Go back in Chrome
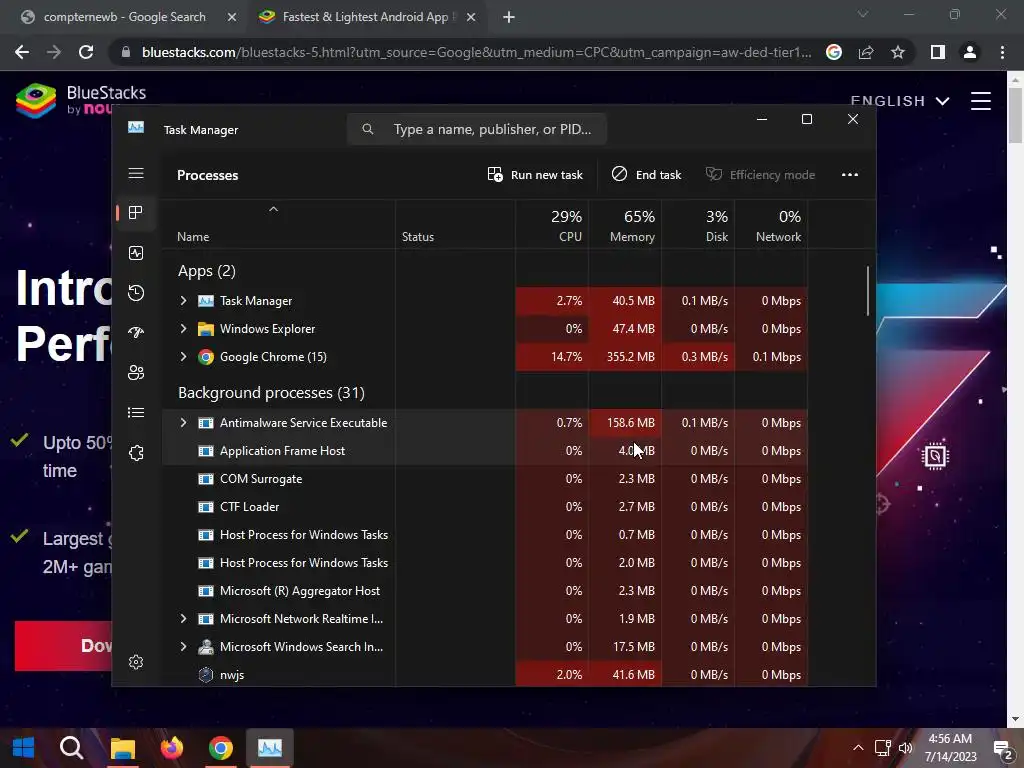The image size is (1024, 768). [x=22, y=52]
